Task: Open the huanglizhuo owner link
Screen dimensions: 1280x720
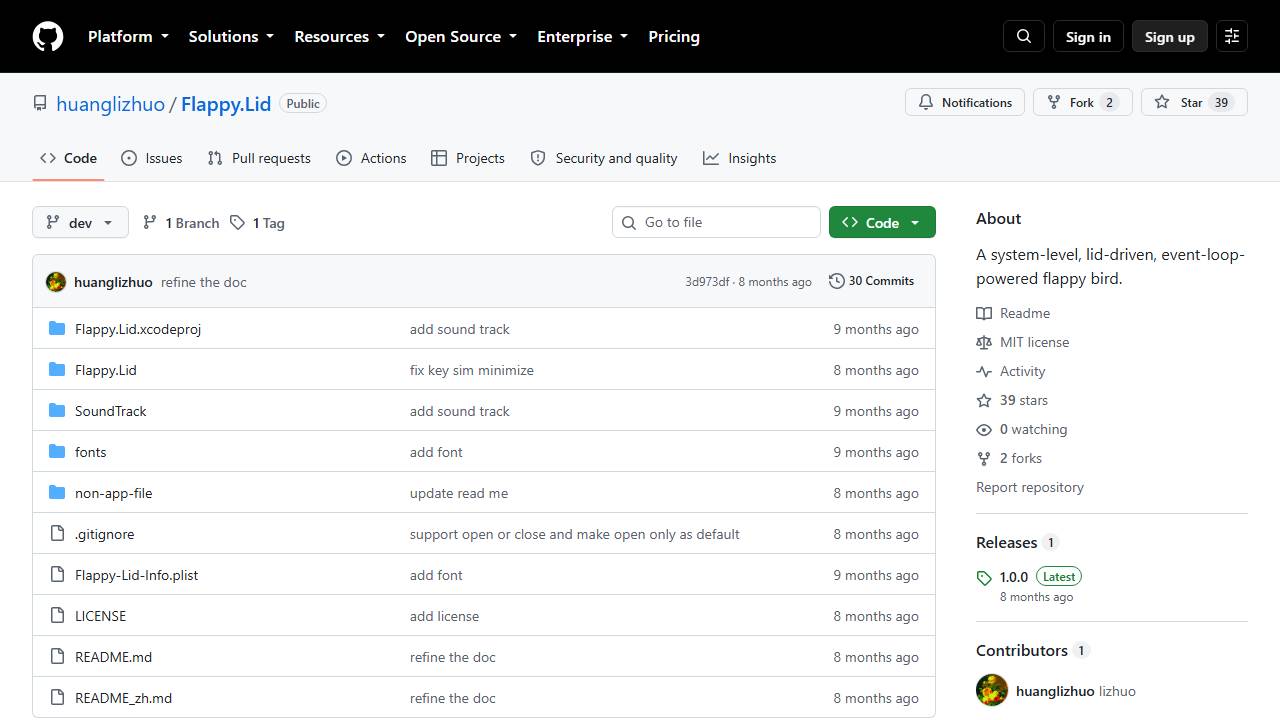Action: 110,104
